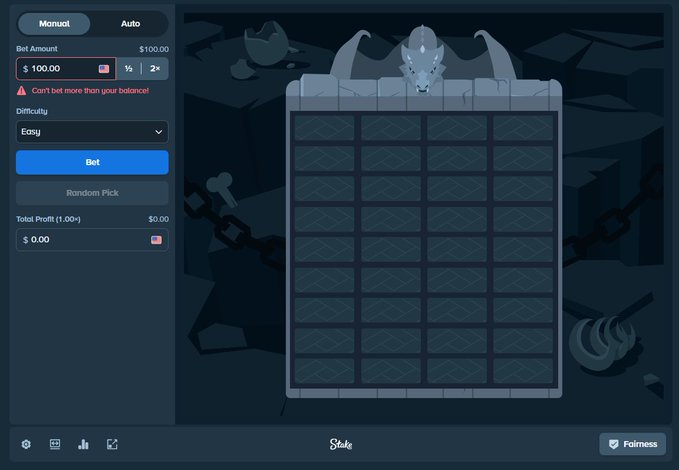Click the Difficulty dropdown chevron arrow
Screen dimensions: 679x470
pyautogui.click(x=158, y=132)
